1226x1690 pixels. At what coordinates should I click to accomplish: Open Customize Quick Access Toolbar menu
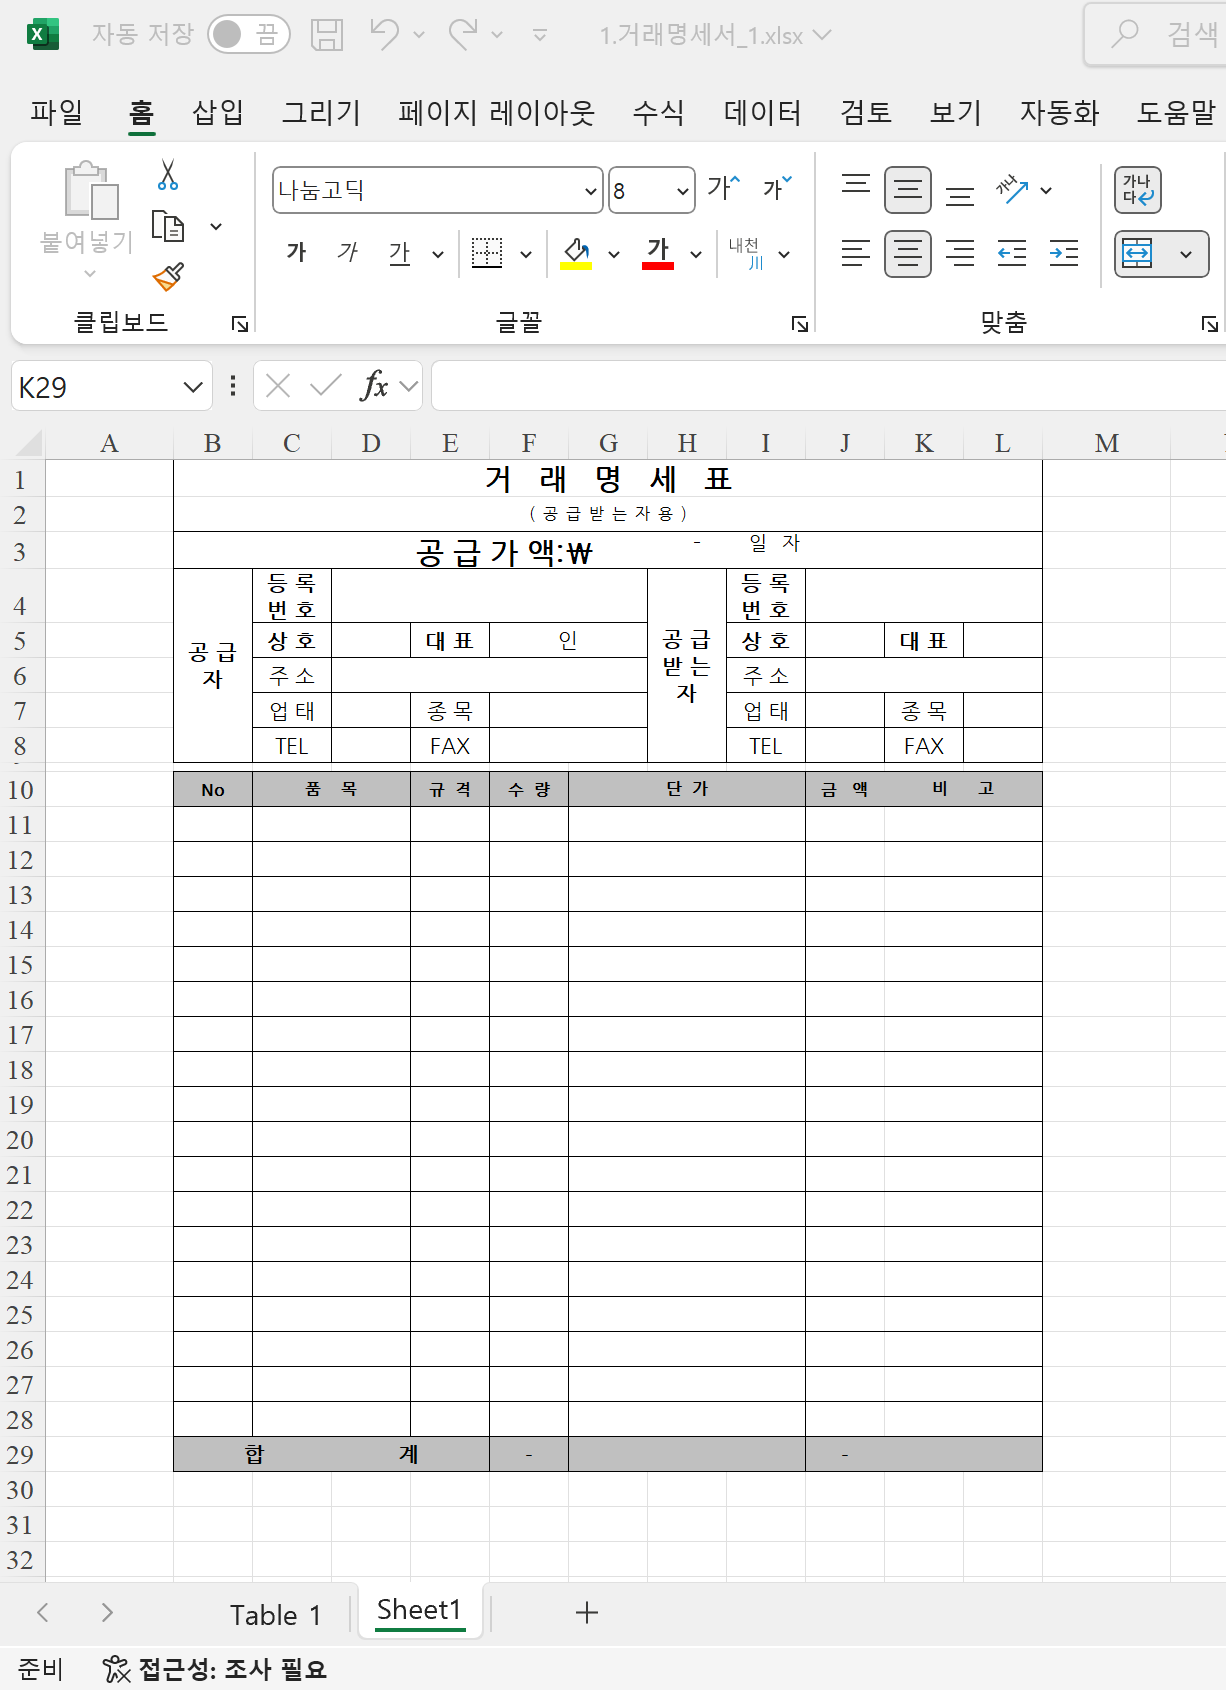pyautogui.click(x=540, y=35)
